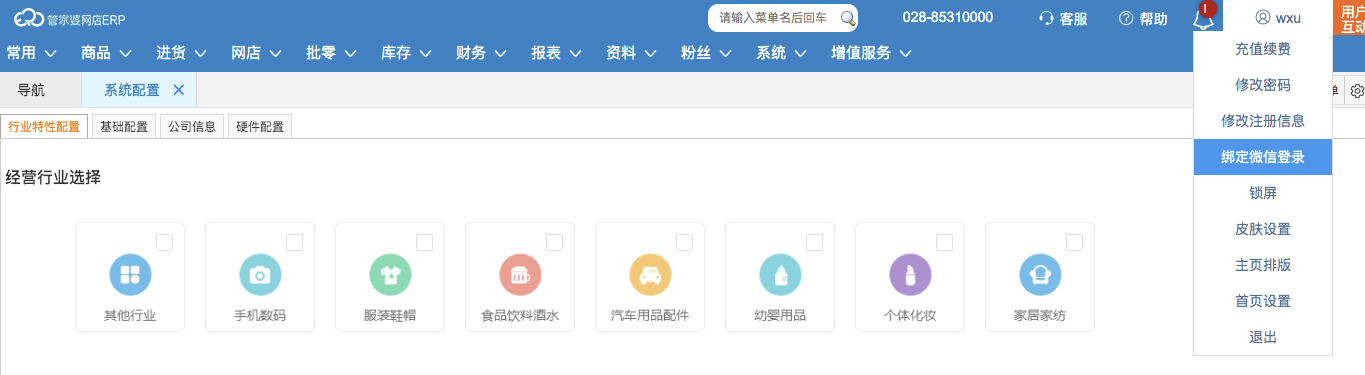This screenshot has height=375, width=1365.
Task: Expand the 报表 menu
Action: pyautogui.click(x=556, y=53)
